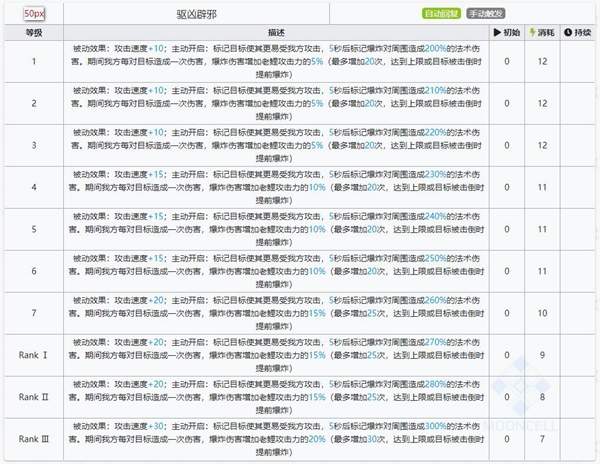This screenshot has width=600, height=464.
Task: Click the initial value 0 in level 2 row
Action: click(507, 103)
